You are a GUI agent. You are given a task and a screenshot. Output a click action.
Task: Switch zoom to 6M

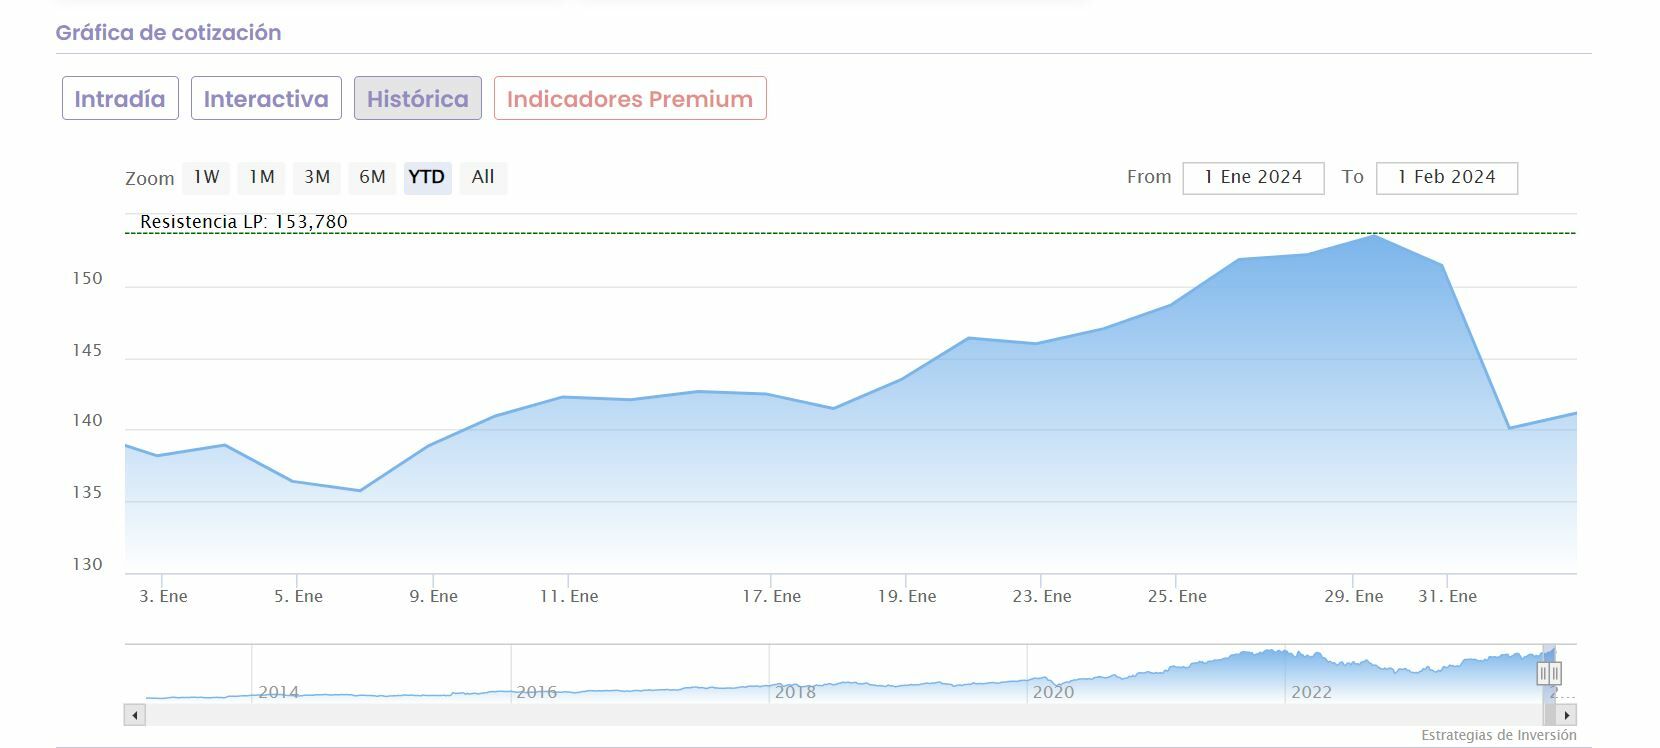(372, 177)
